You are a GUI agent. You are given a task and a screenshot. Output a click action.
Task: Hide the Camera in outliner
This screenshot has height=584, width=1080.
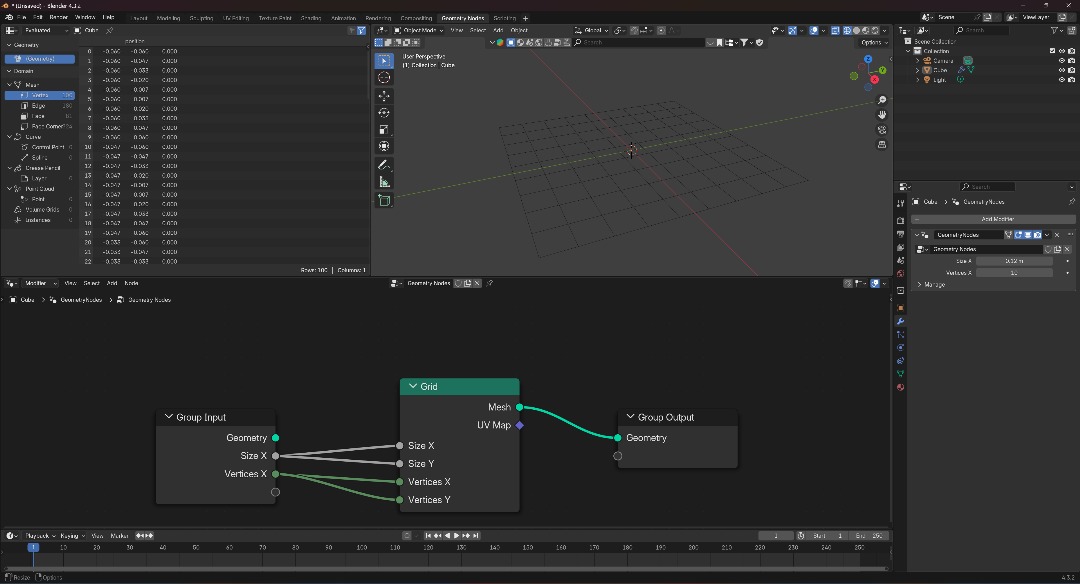1061,61
